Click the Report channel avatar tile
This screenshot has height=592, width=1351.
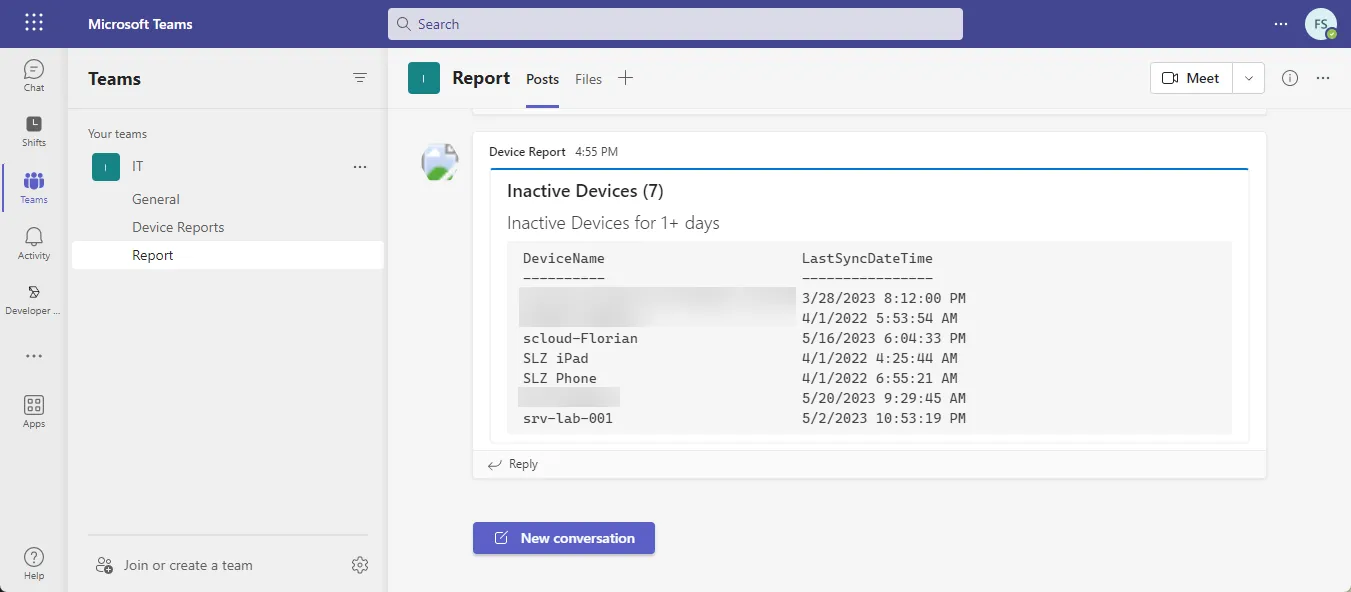[424, 78]
